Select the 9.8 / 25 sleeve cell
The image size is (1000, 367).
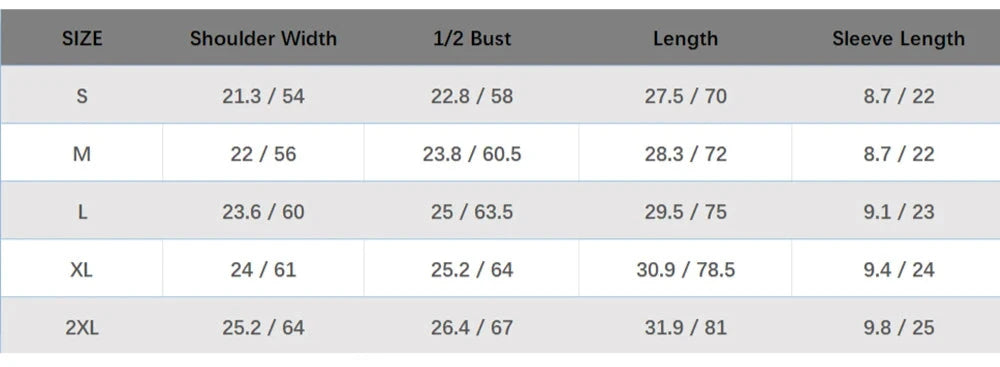pos(899,327)
